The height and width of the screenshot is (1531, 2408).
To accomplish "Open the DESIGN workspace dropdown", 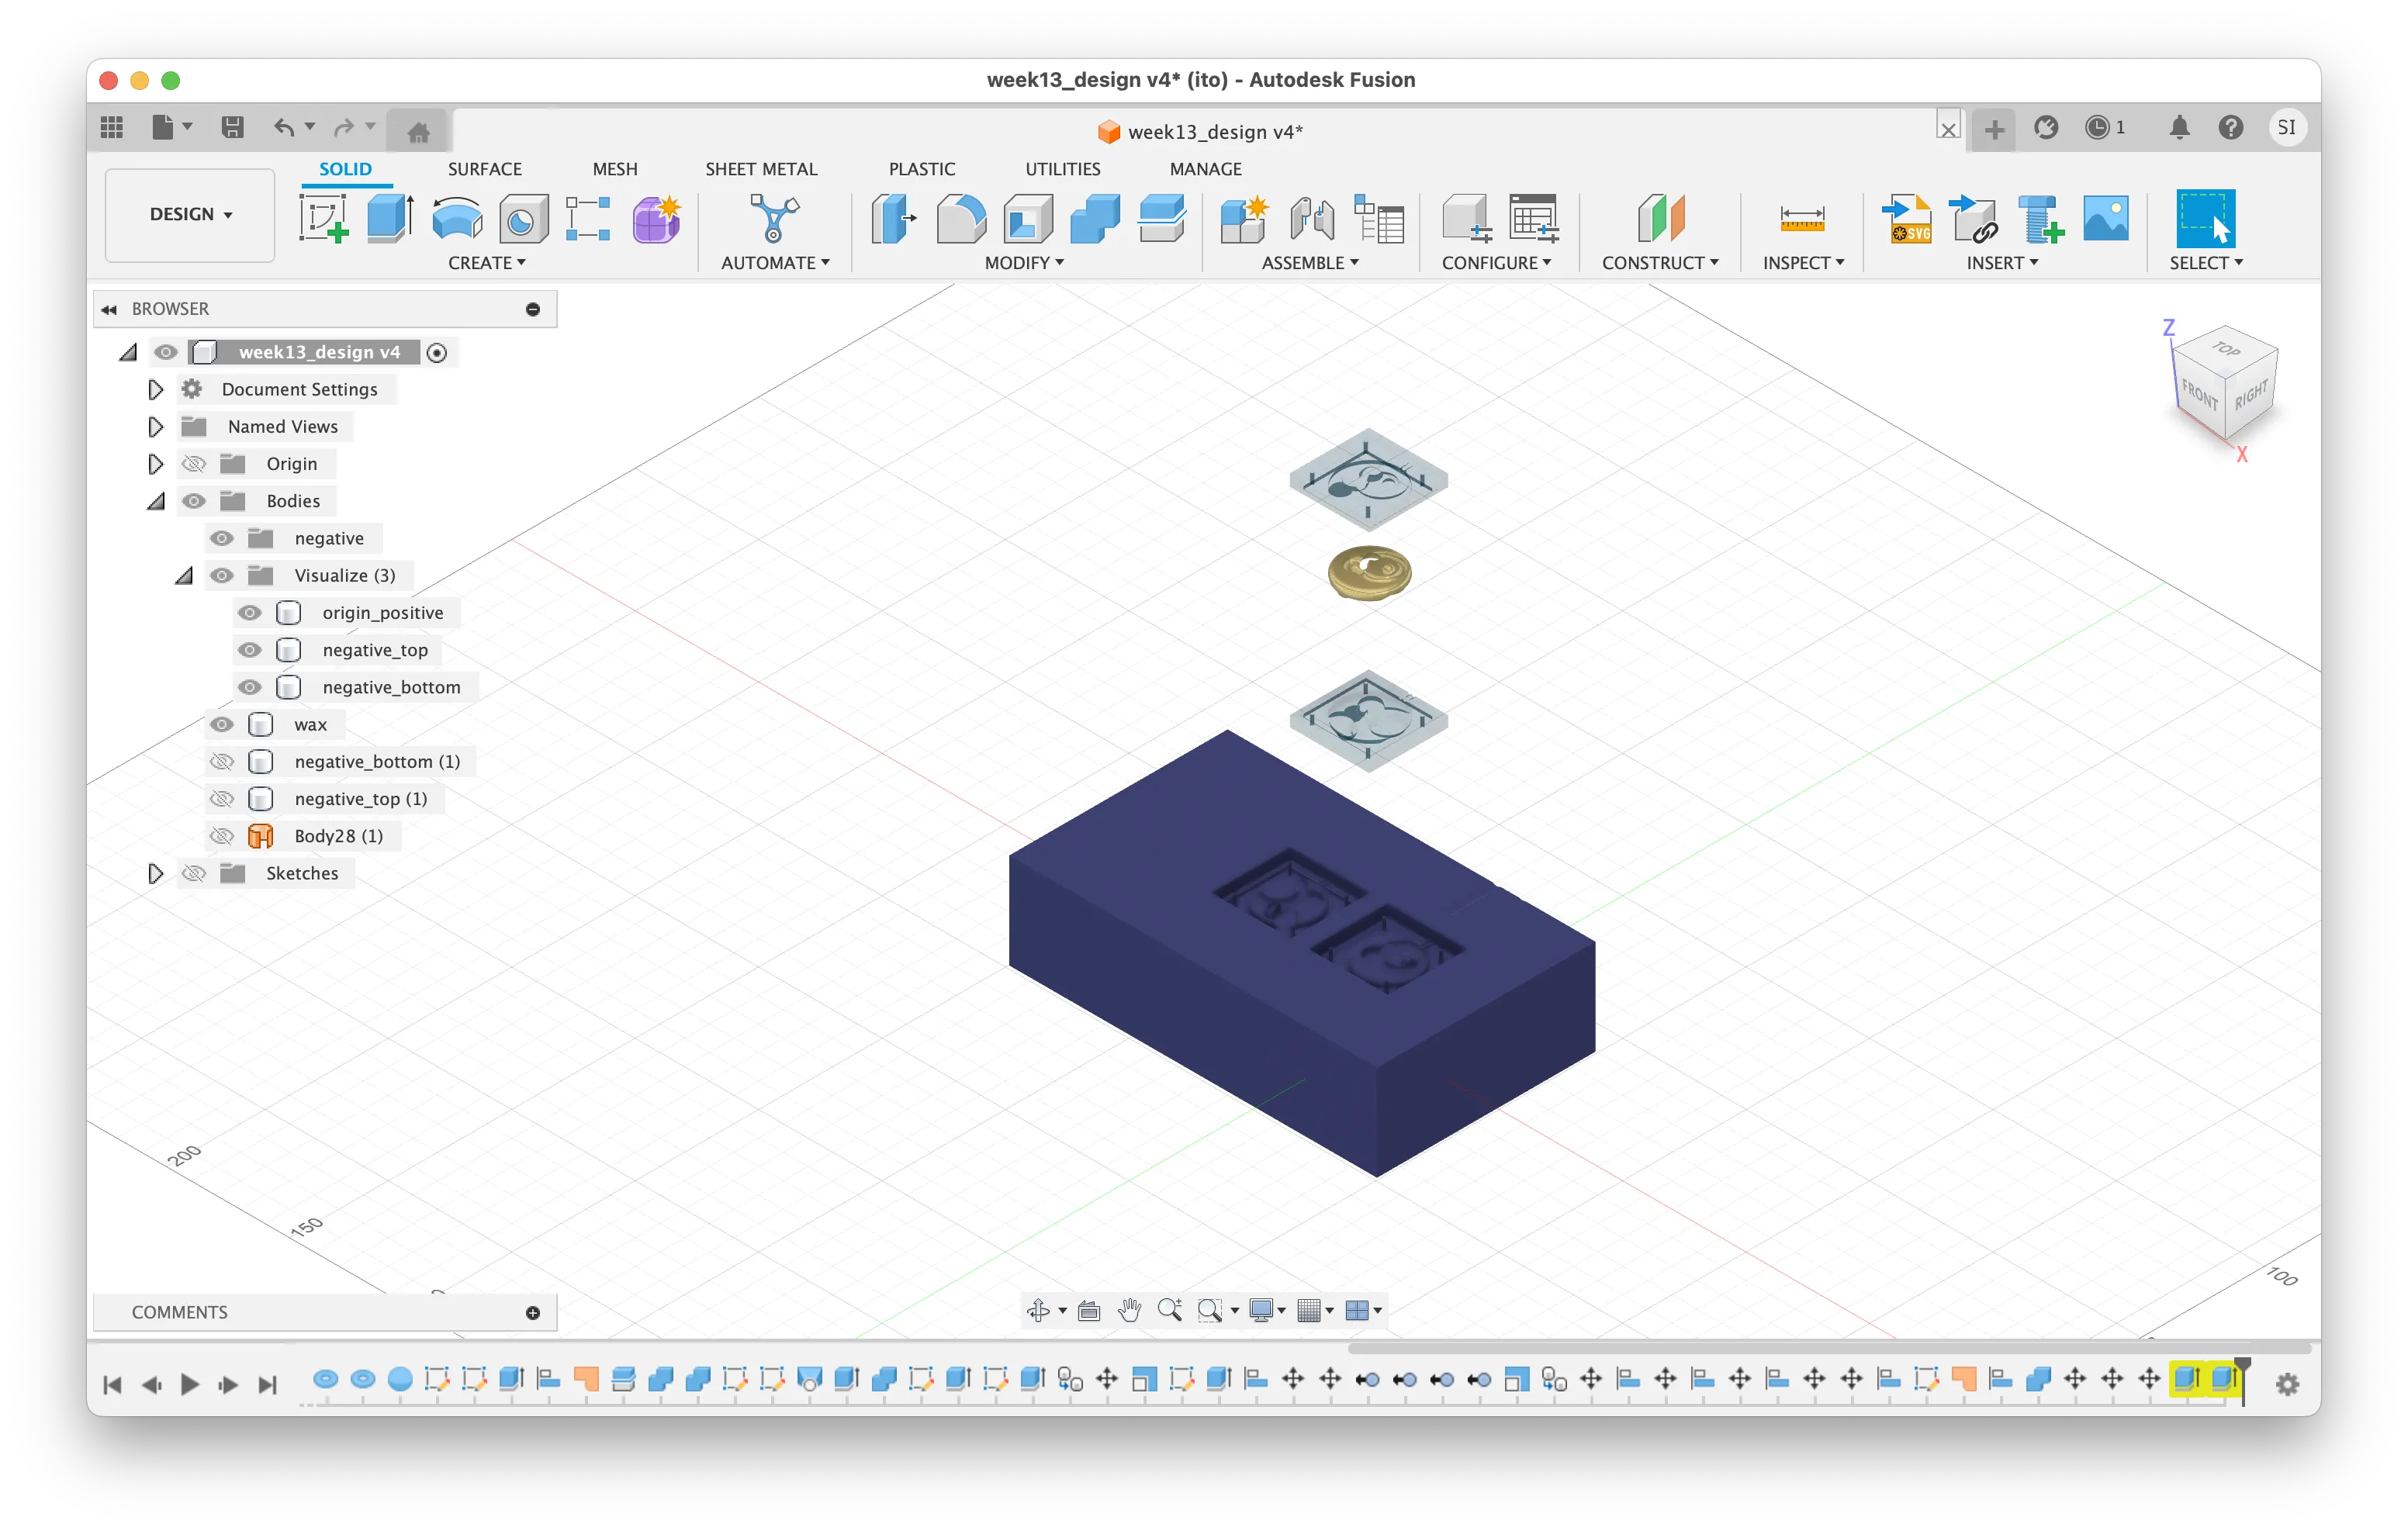I will (190, 214).
